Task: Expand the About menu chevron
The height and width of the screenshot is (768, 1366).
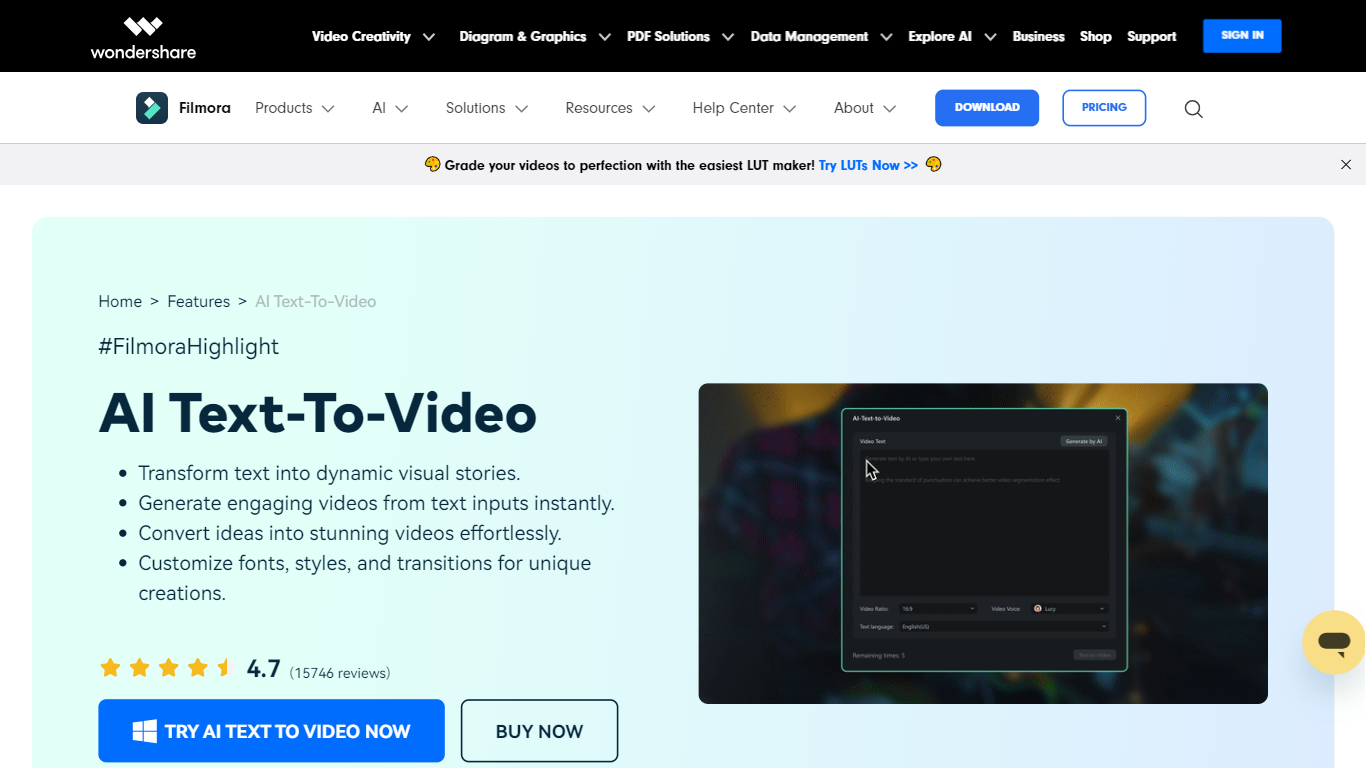Action: [x=890, y=109]
